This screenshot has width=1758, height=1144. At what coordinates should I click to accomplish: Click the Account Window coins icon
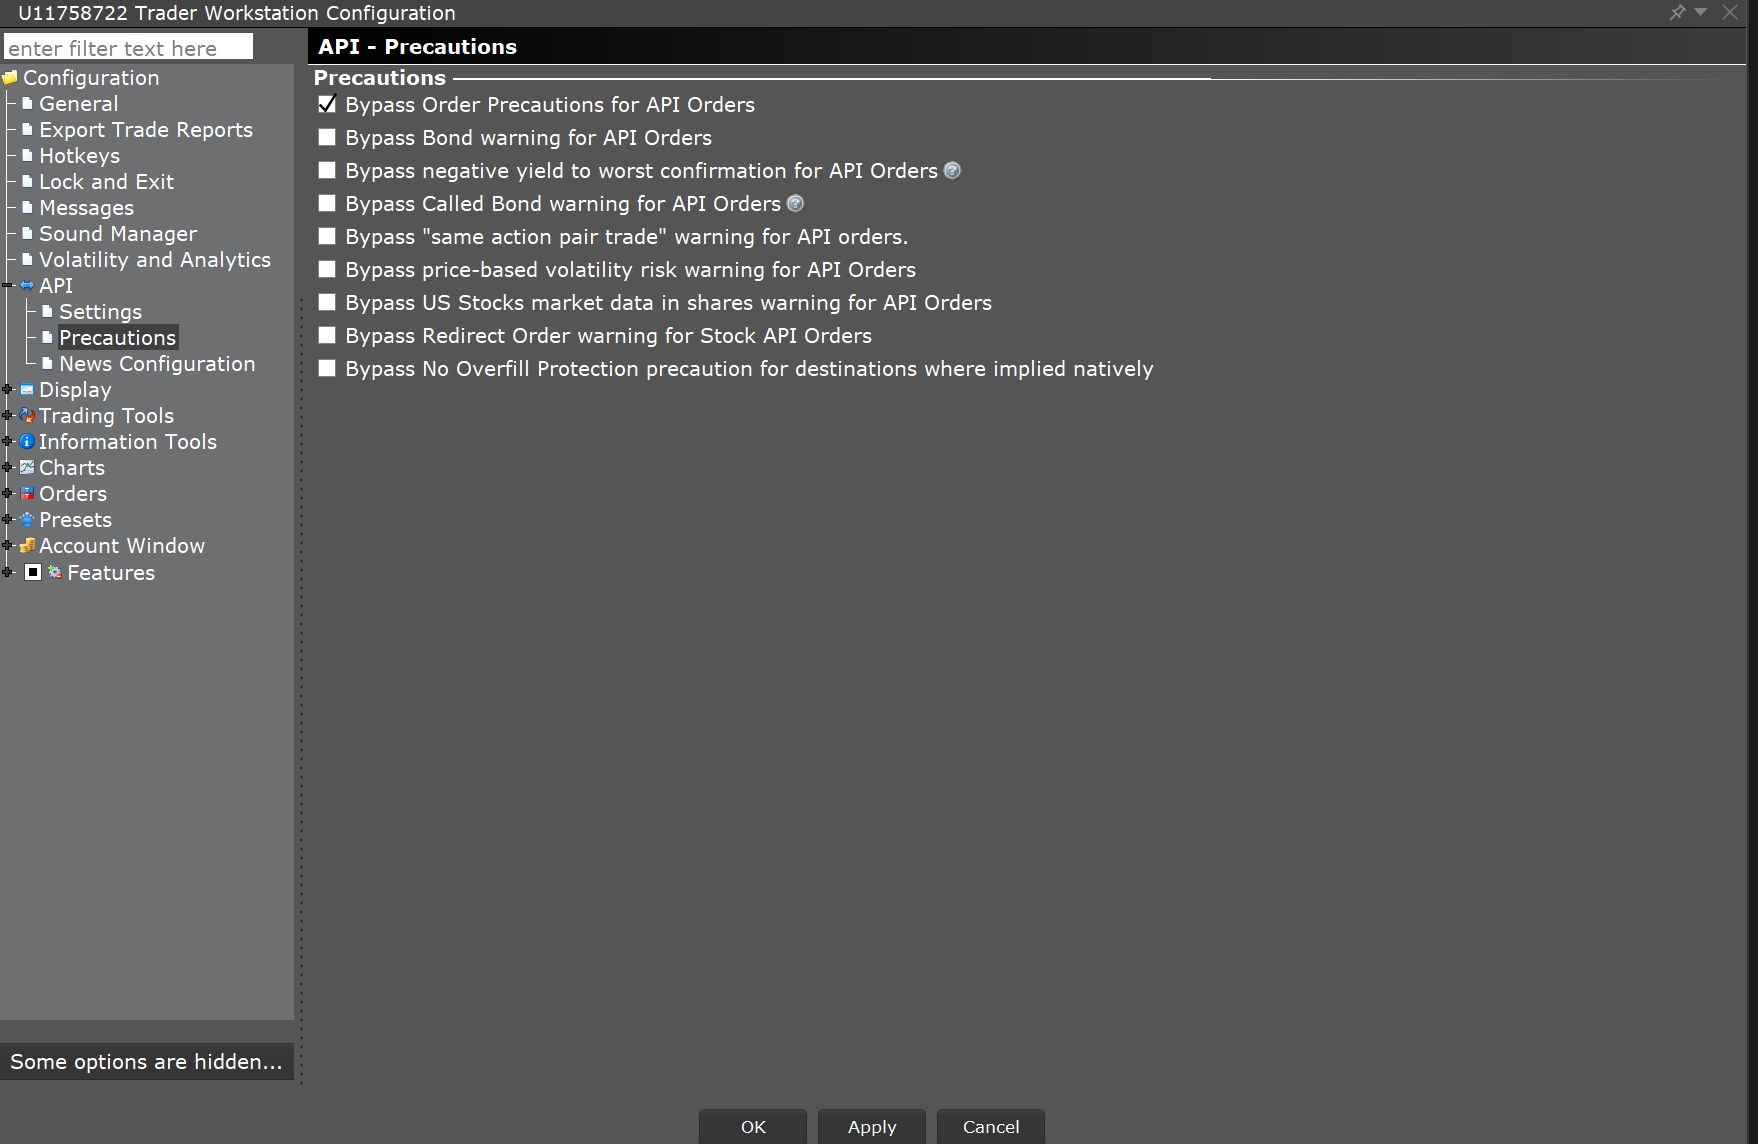pos(27,546)
